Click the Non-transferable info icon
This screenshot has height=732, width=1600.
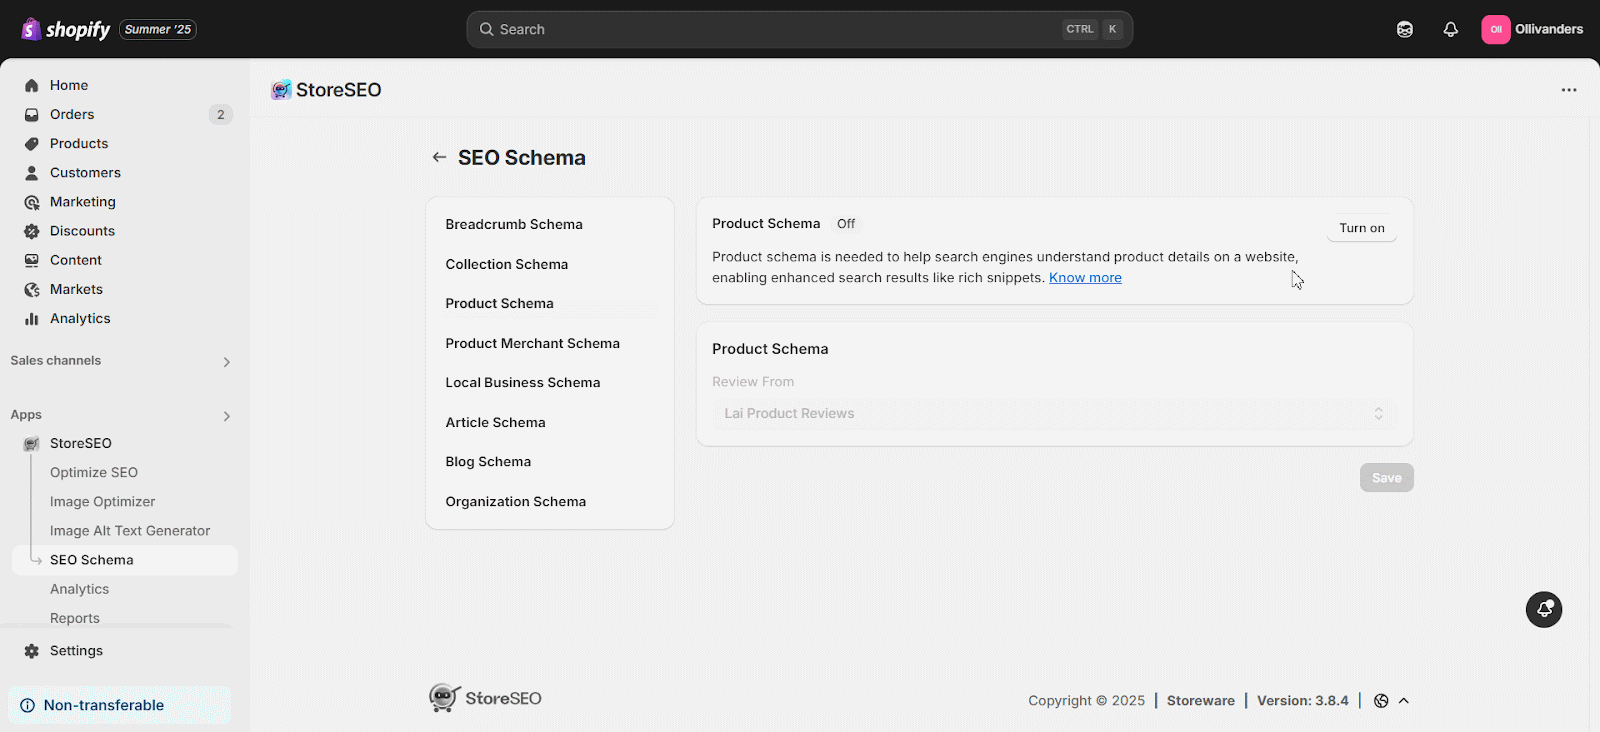28,705
